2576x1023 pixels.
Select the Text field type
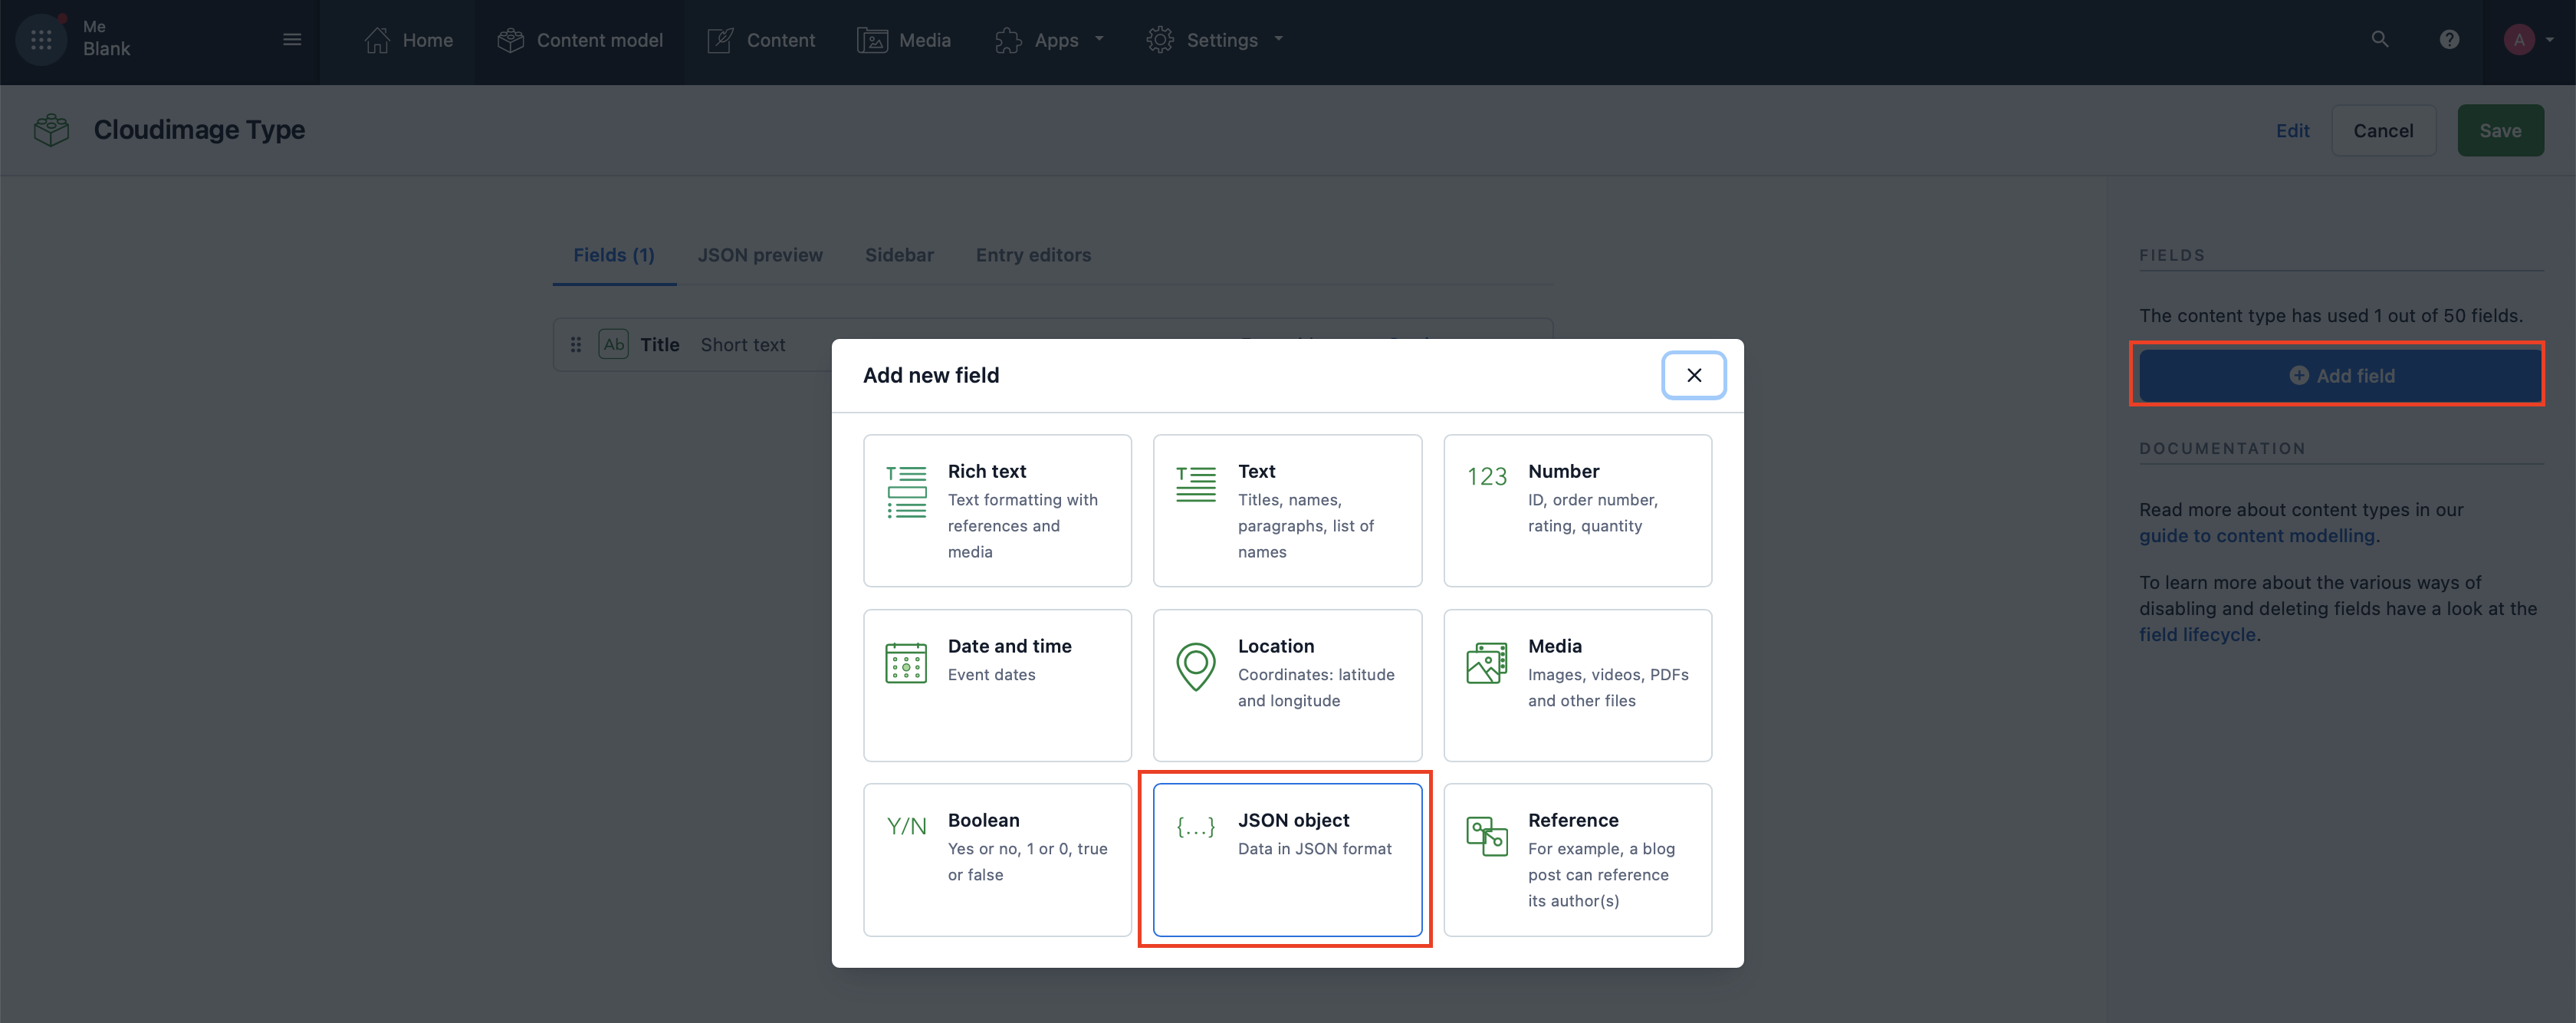point(1287,510)
